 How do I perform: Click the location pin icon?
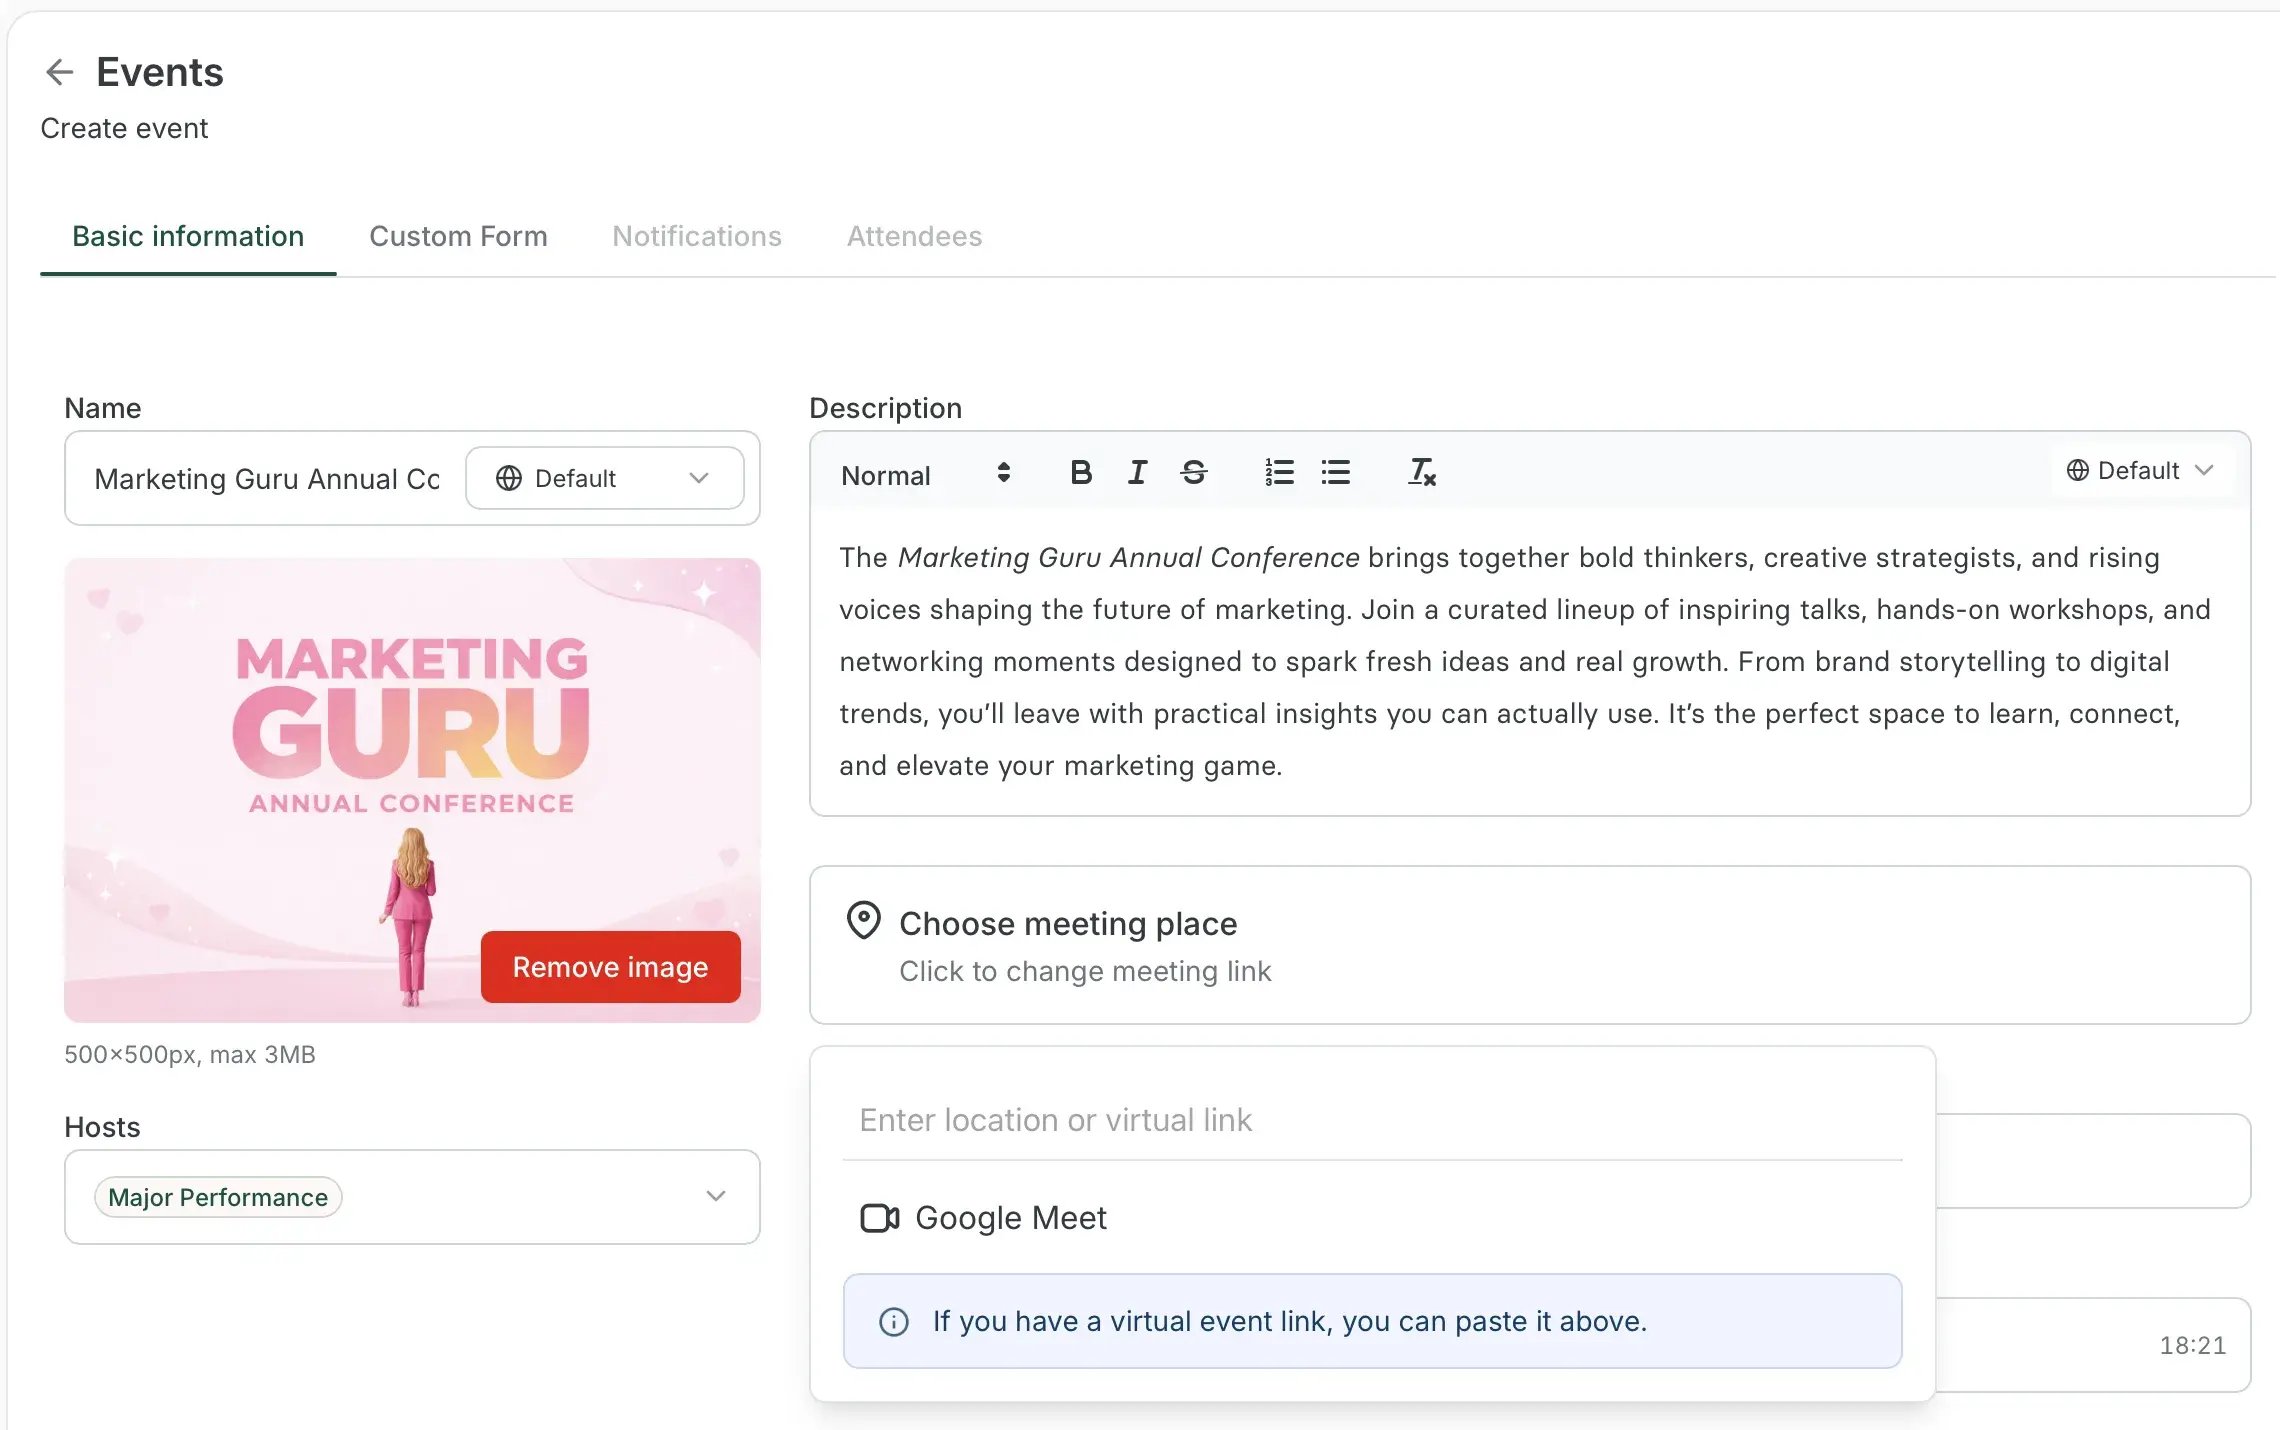pyautogui.click(x=863, y=921)
